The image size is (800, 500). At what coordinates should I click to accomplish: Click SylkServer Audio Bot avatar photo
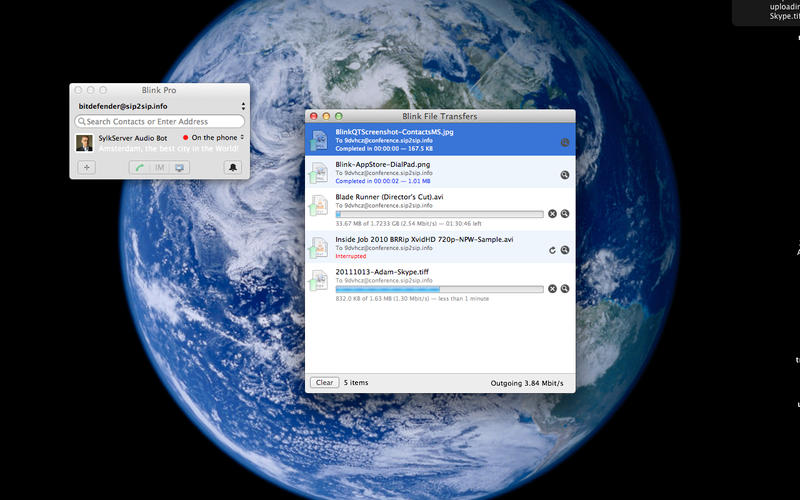click(x=84, y=143)
